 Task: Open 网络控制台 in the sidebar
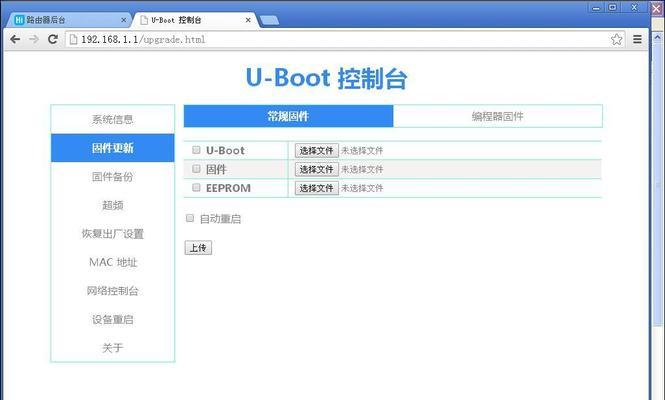click(112, 291)
